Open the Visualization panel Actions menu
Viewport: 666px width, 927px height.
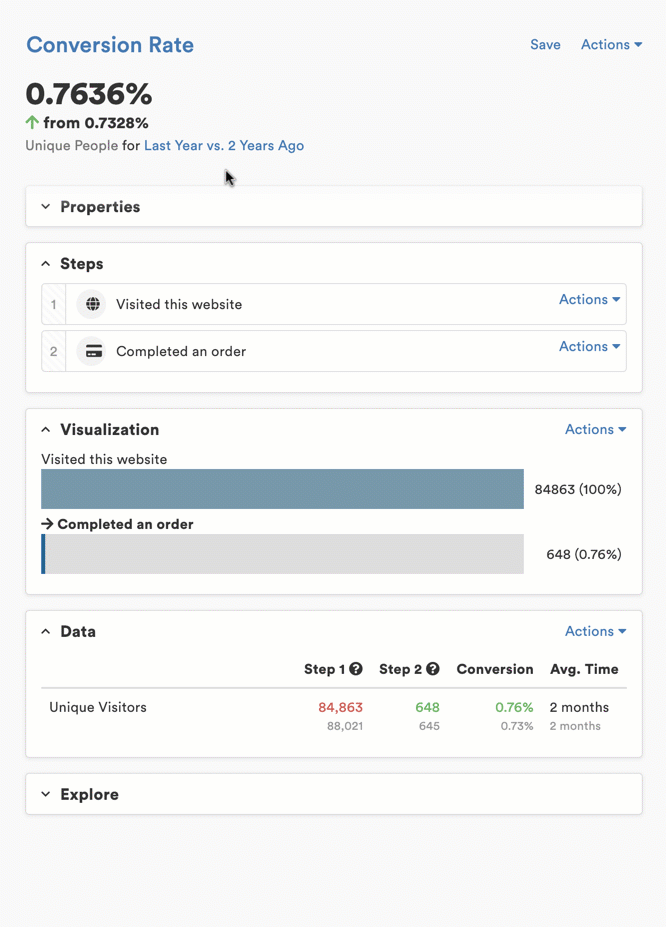[595, 430]
